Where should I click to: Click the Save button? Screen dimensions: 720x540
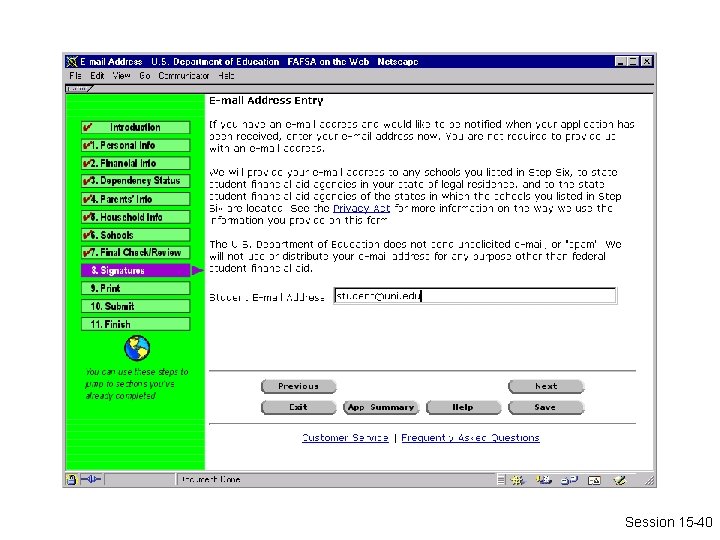(x=546, y=407)
